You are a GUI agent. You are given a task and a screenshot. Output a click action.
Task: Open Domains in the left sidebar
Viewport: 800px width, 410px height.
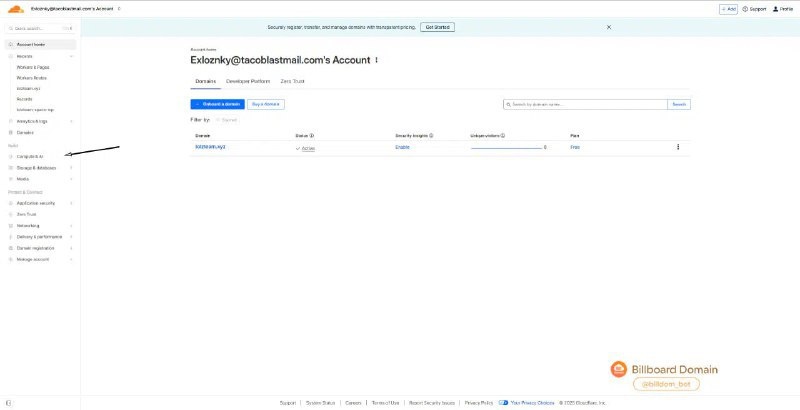tap(25, 133)
